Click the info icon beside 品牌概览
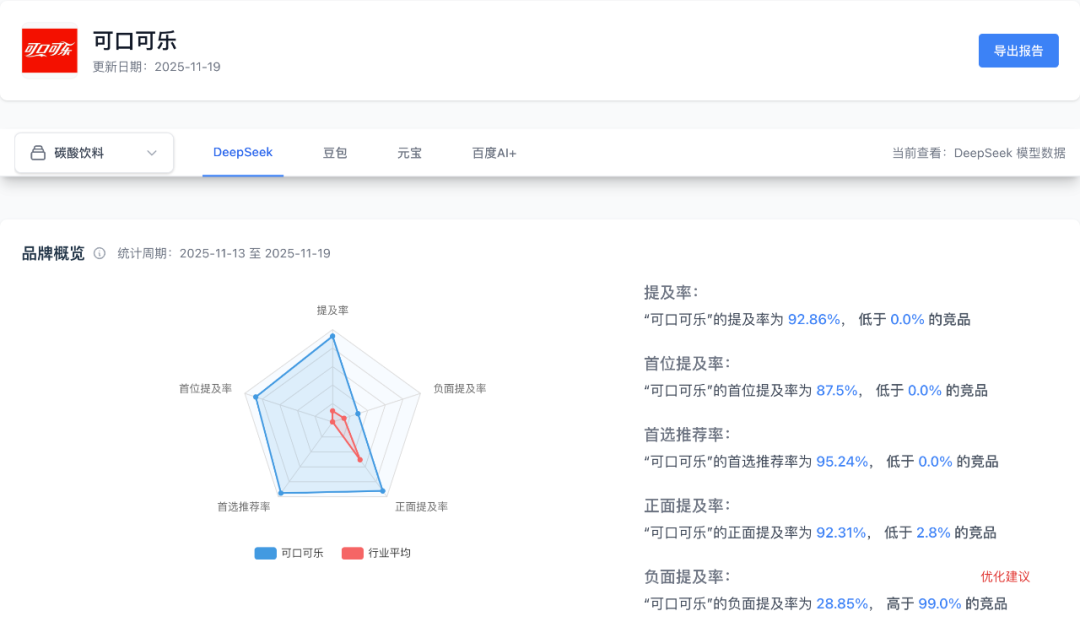The width and height of the screenshot is (1080, 638). 100,254
